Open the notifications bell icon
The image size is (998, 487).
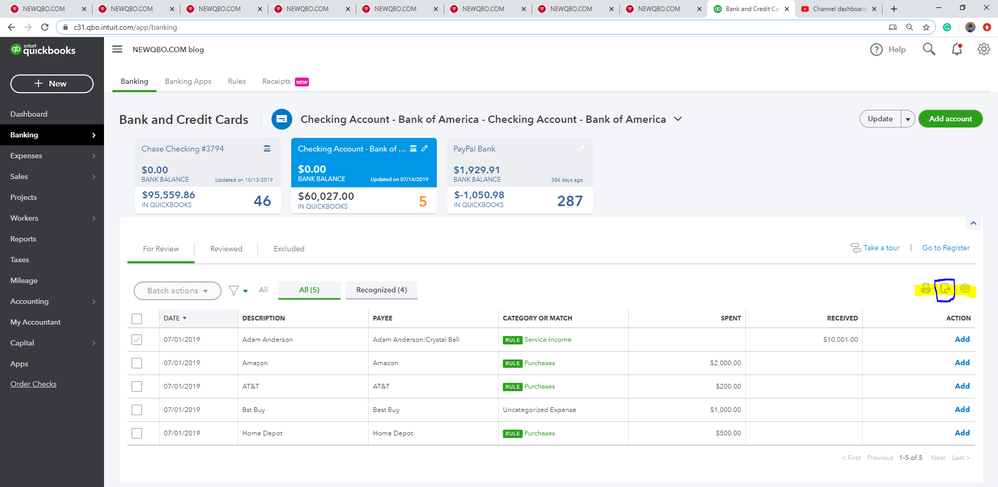pyautogui.click(x=957, y=49)
